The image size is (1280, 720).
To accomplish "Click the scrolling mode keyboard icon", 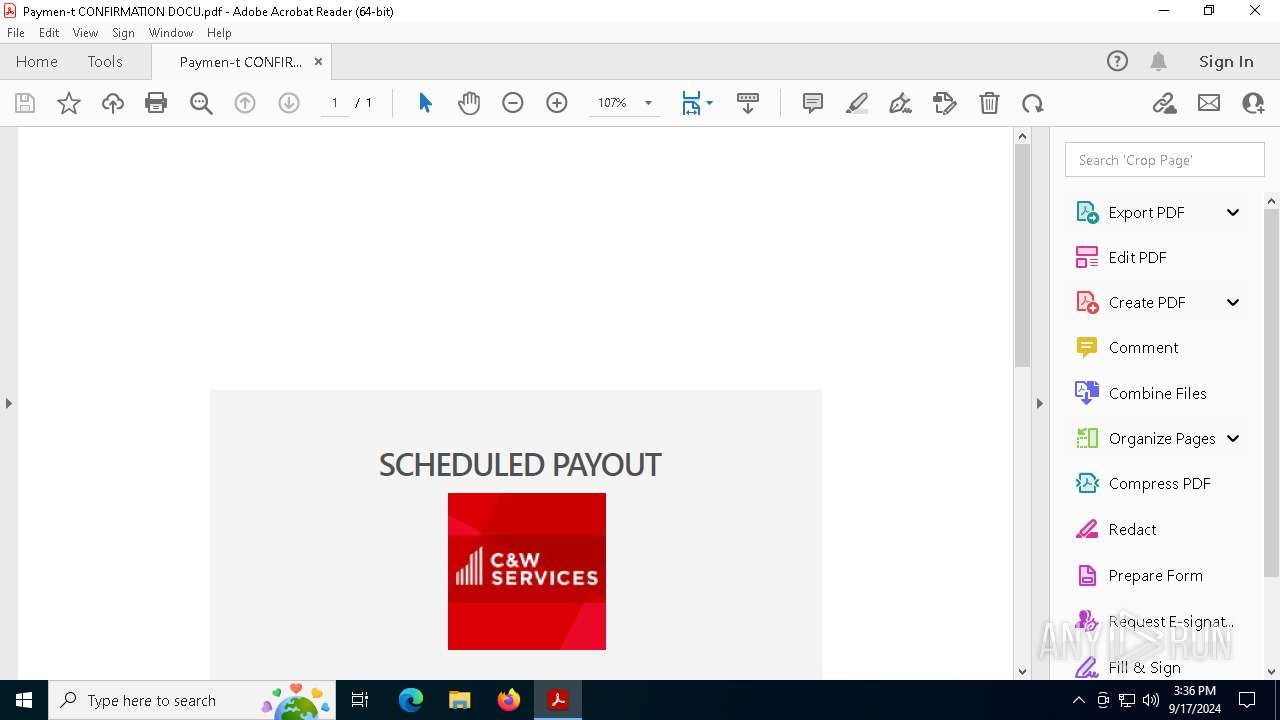I will 748,103.
